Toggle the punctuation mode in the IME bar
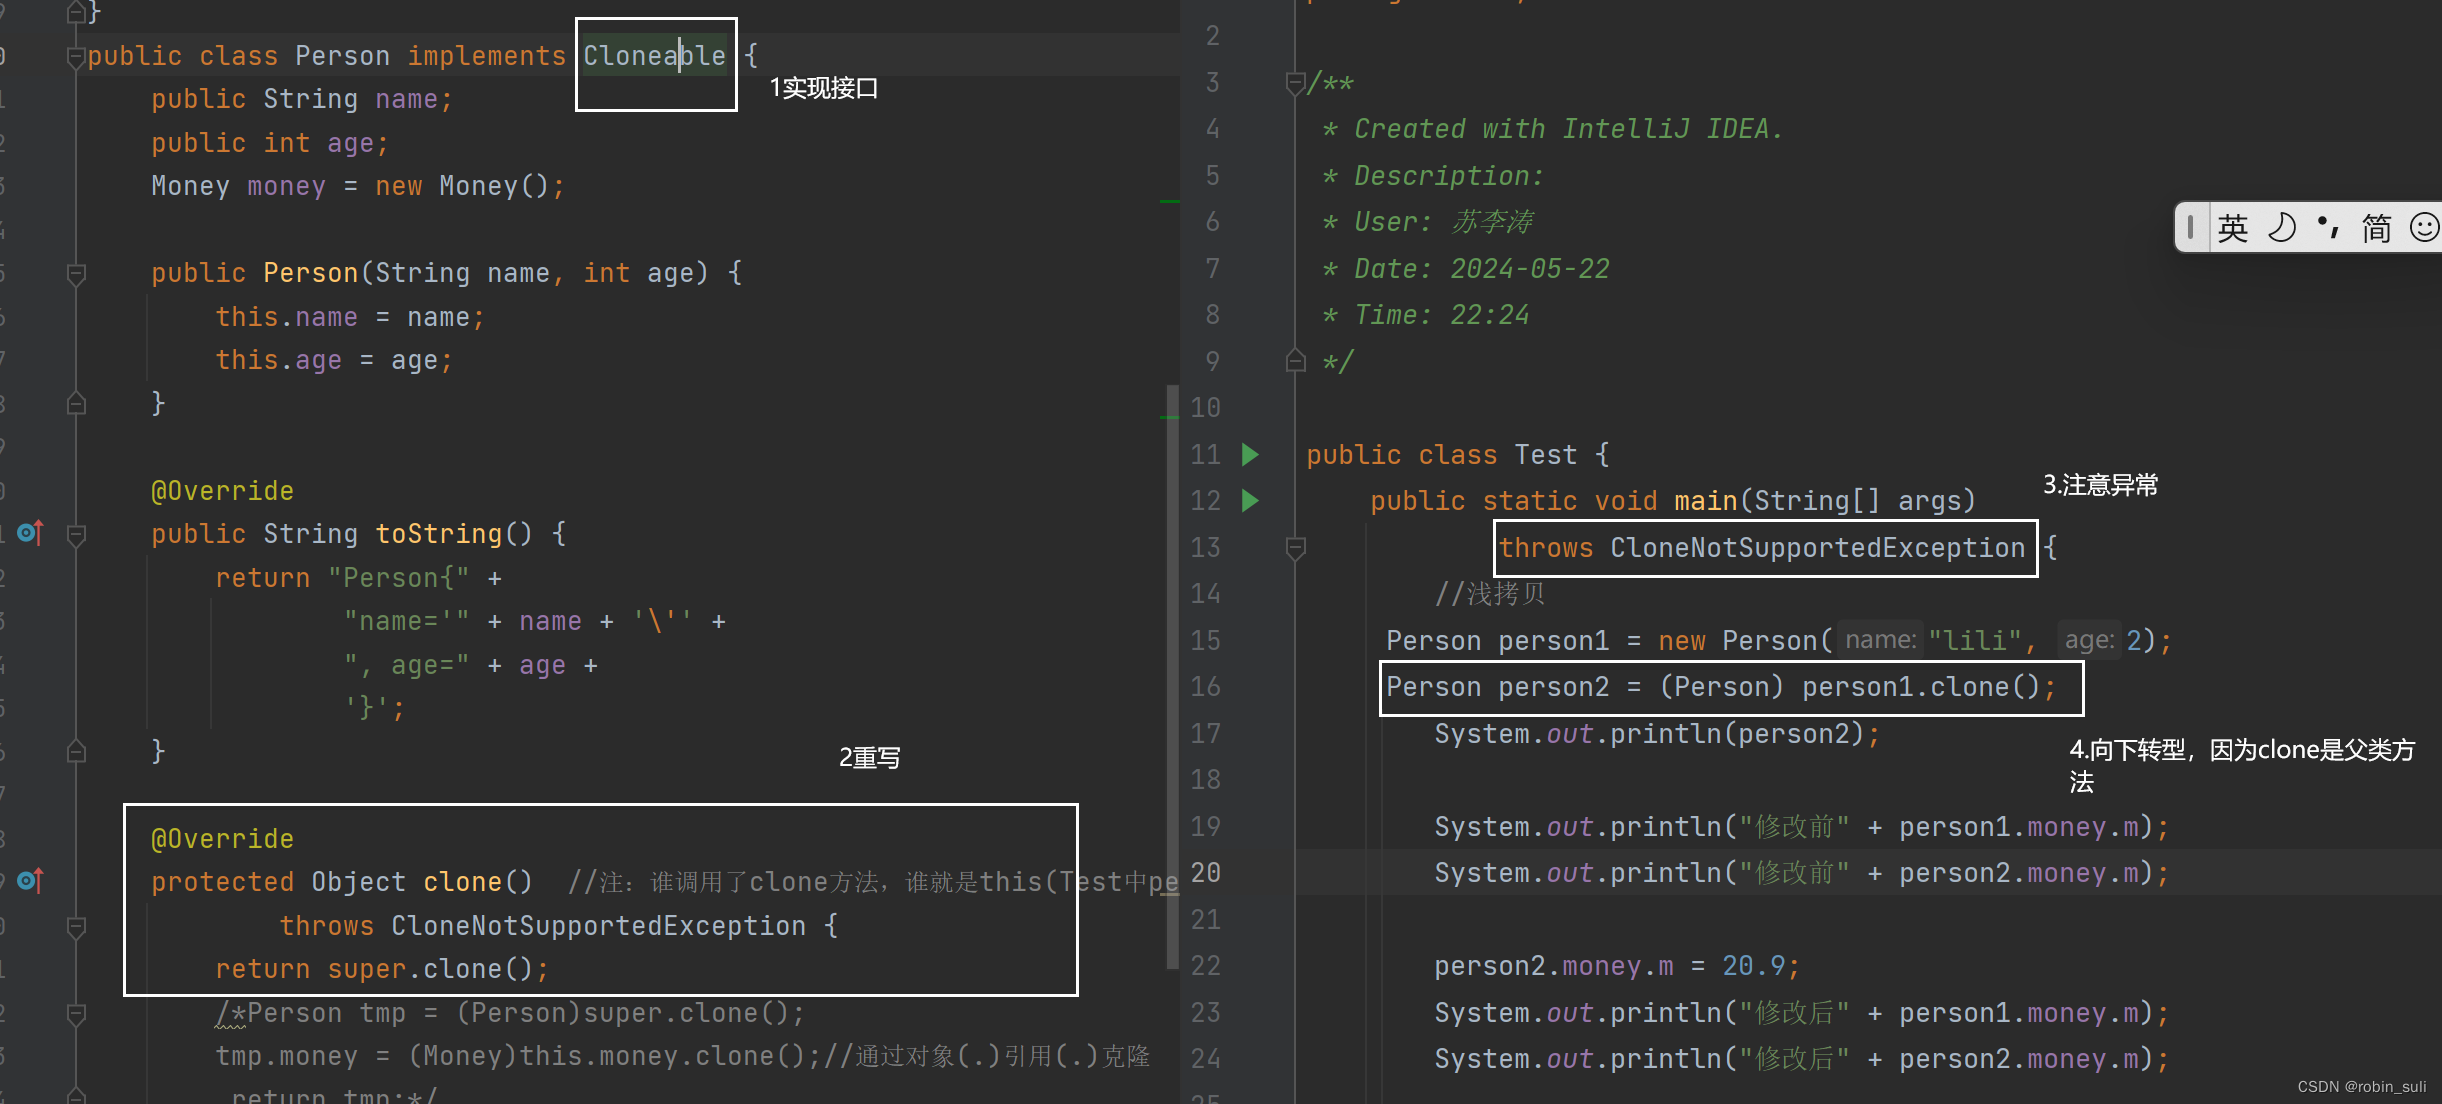The image size is (2442, 1104). click(2328, 228)
